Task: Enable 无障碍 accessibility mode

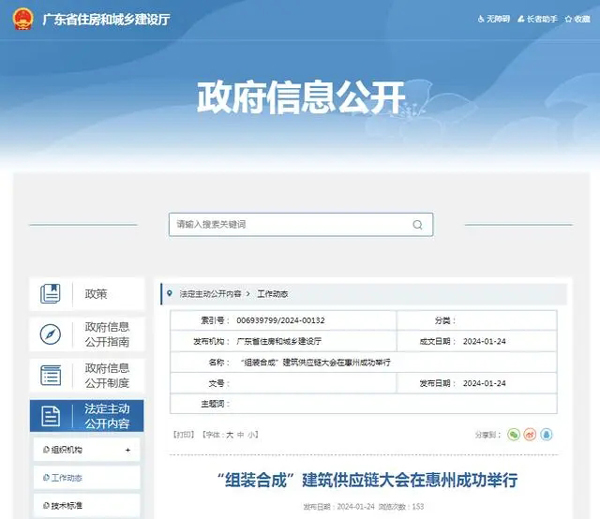Action: click(494, 19)
